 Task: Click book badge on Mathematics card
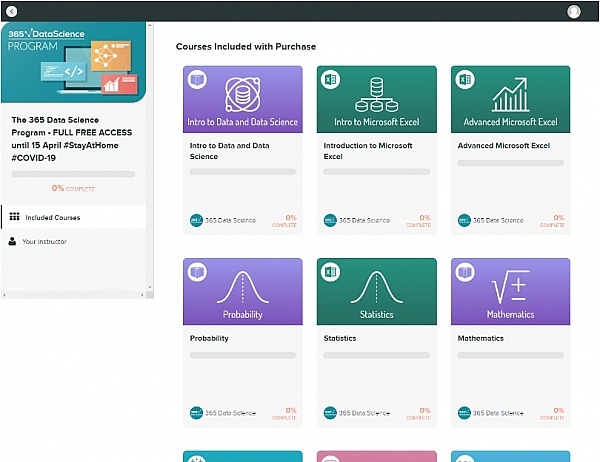coord(464,271)
